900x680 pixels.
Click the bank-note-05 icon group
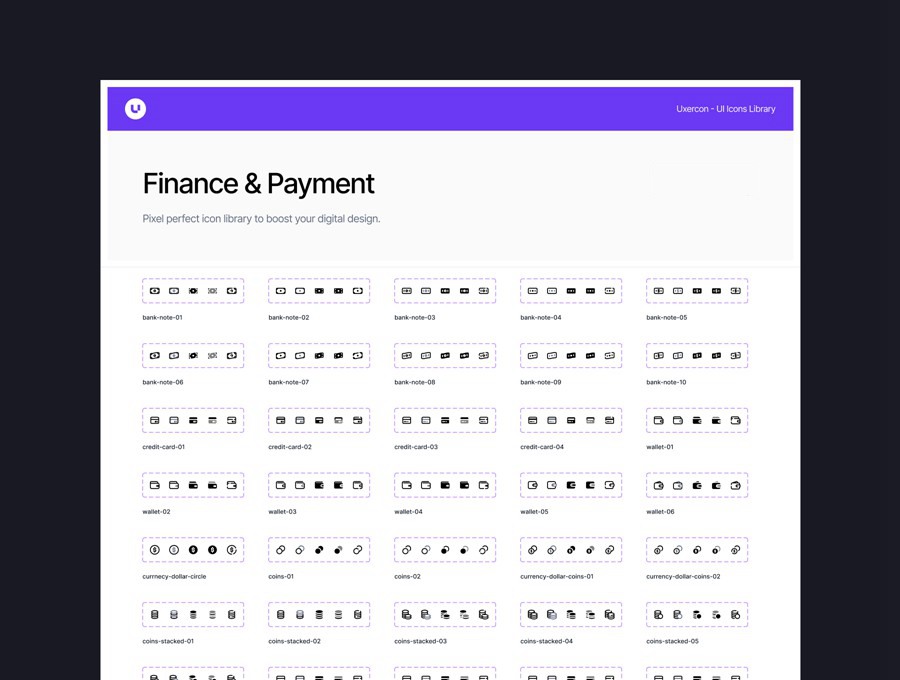696,290
